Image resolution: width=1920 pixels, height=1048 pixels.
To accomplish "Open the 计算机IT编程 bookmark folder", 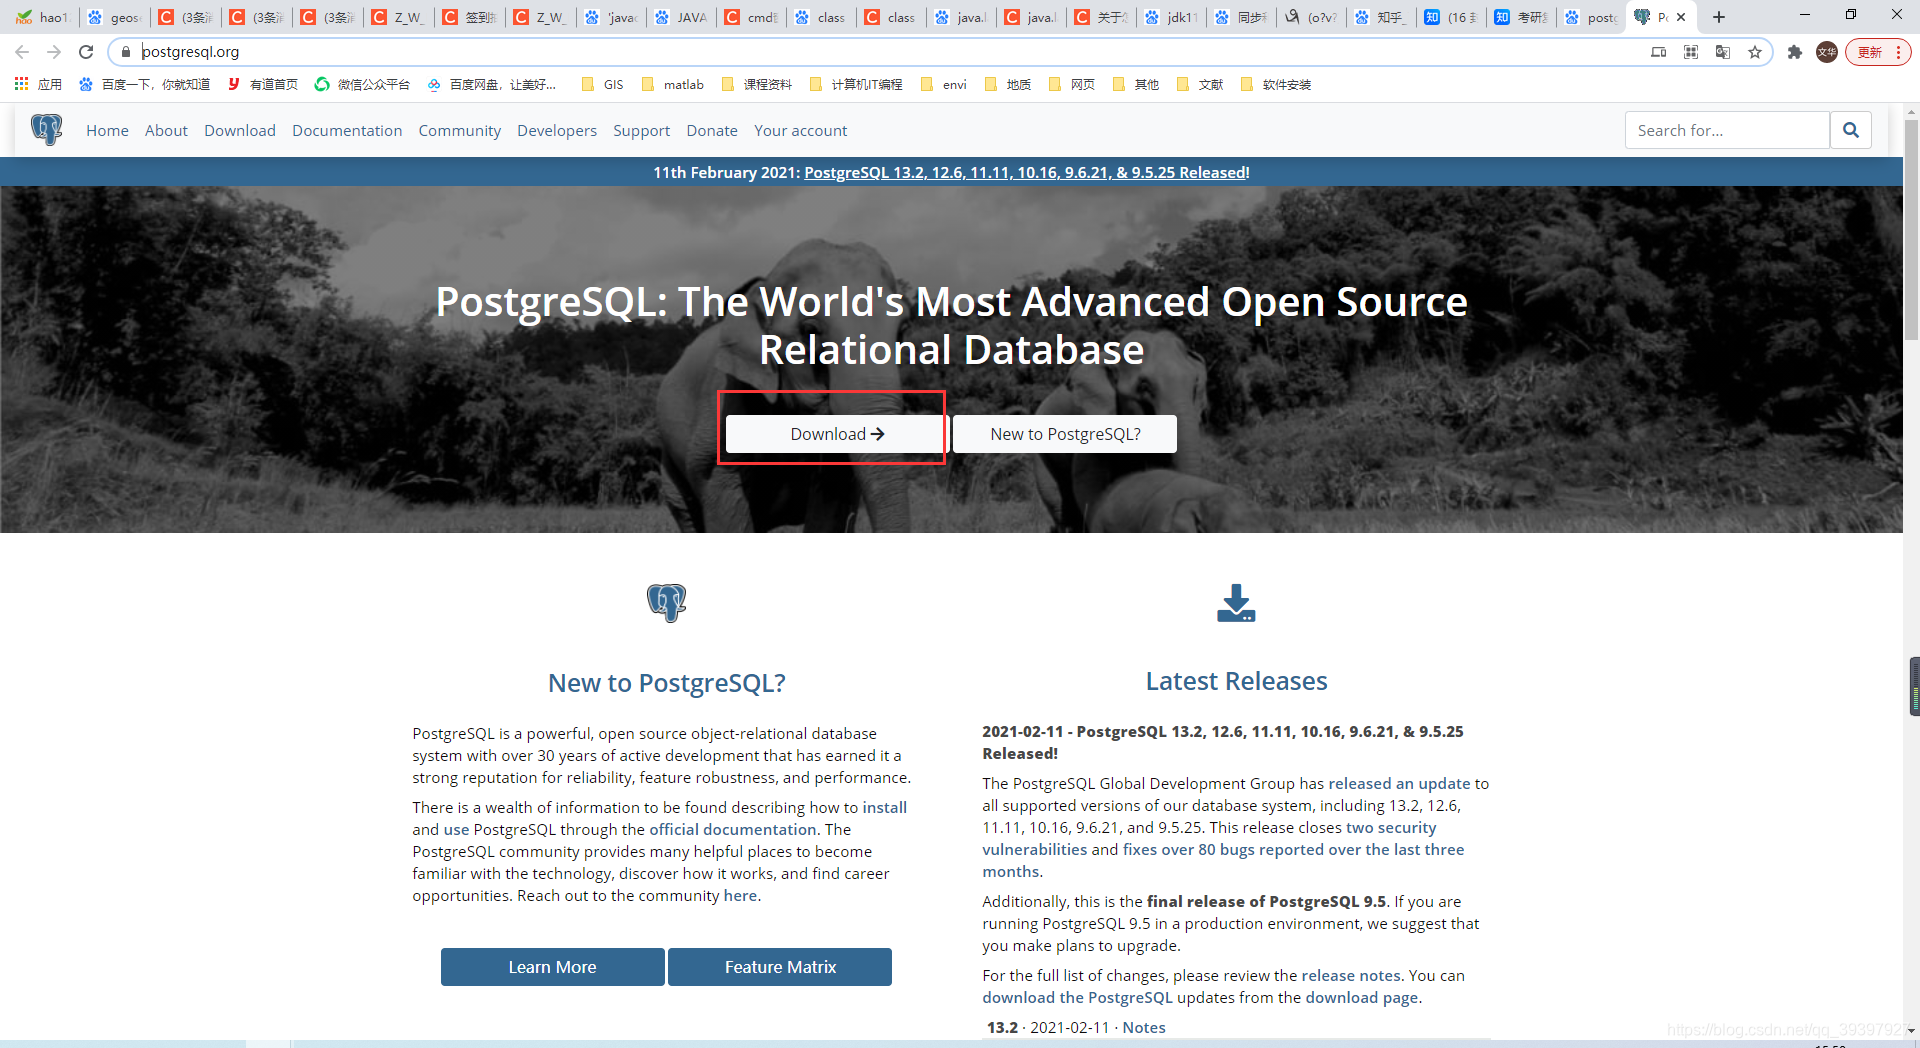I will [856, 85].
